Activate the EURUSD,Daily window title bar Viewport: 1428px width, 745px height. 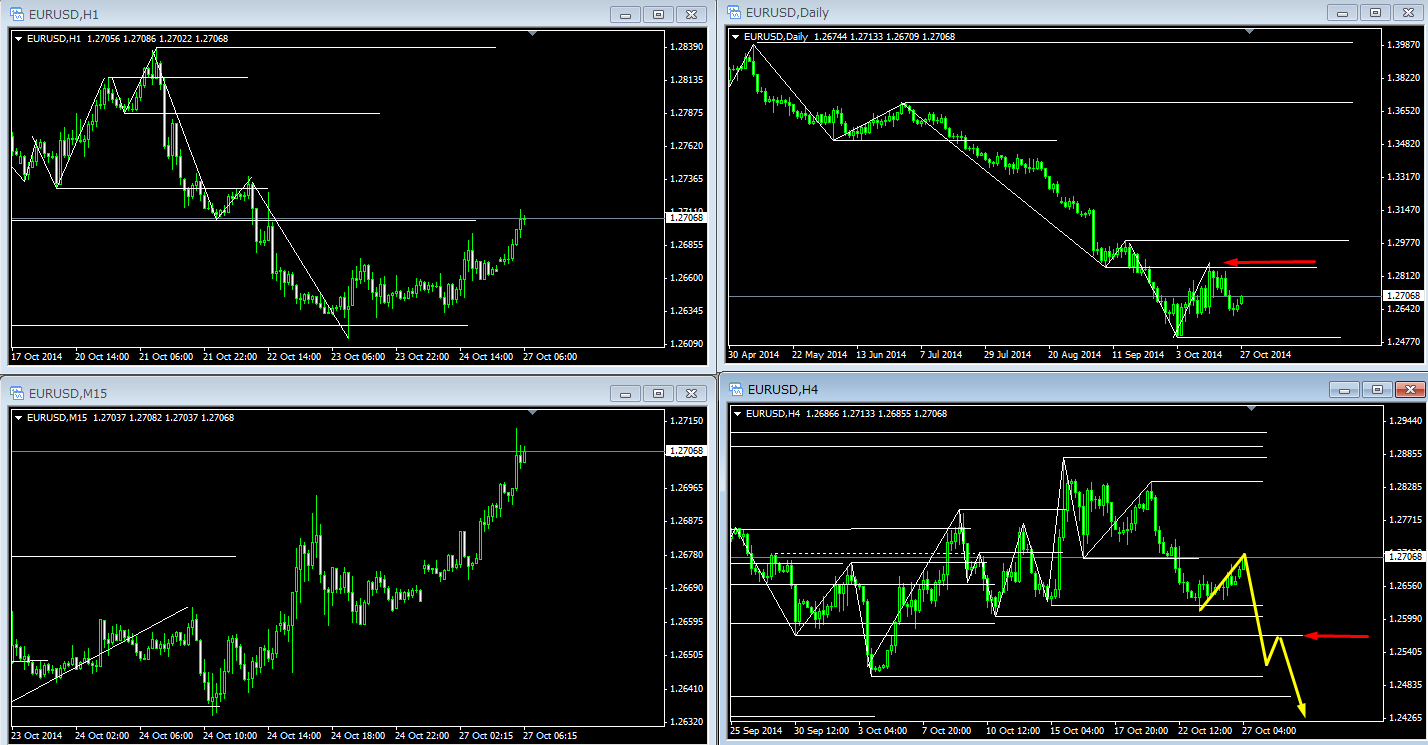[x=1000, y=13]
